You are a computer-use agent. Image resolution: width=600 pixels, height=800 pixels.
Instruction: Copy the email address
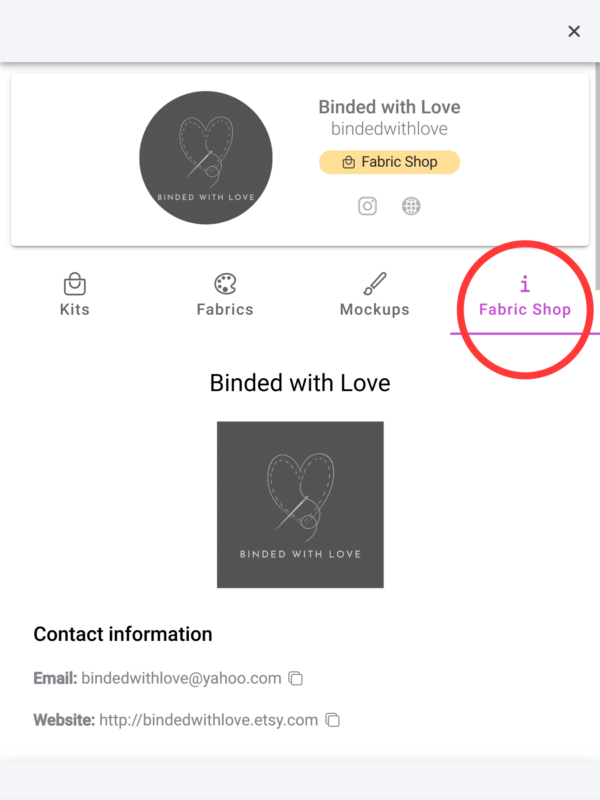click(296, 678)
